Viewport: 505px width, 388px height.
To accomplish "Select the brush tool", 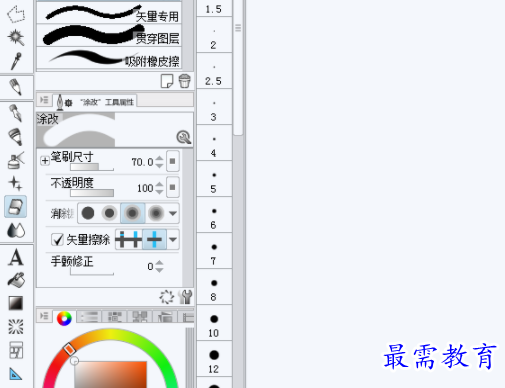I will tap(16, 137).
